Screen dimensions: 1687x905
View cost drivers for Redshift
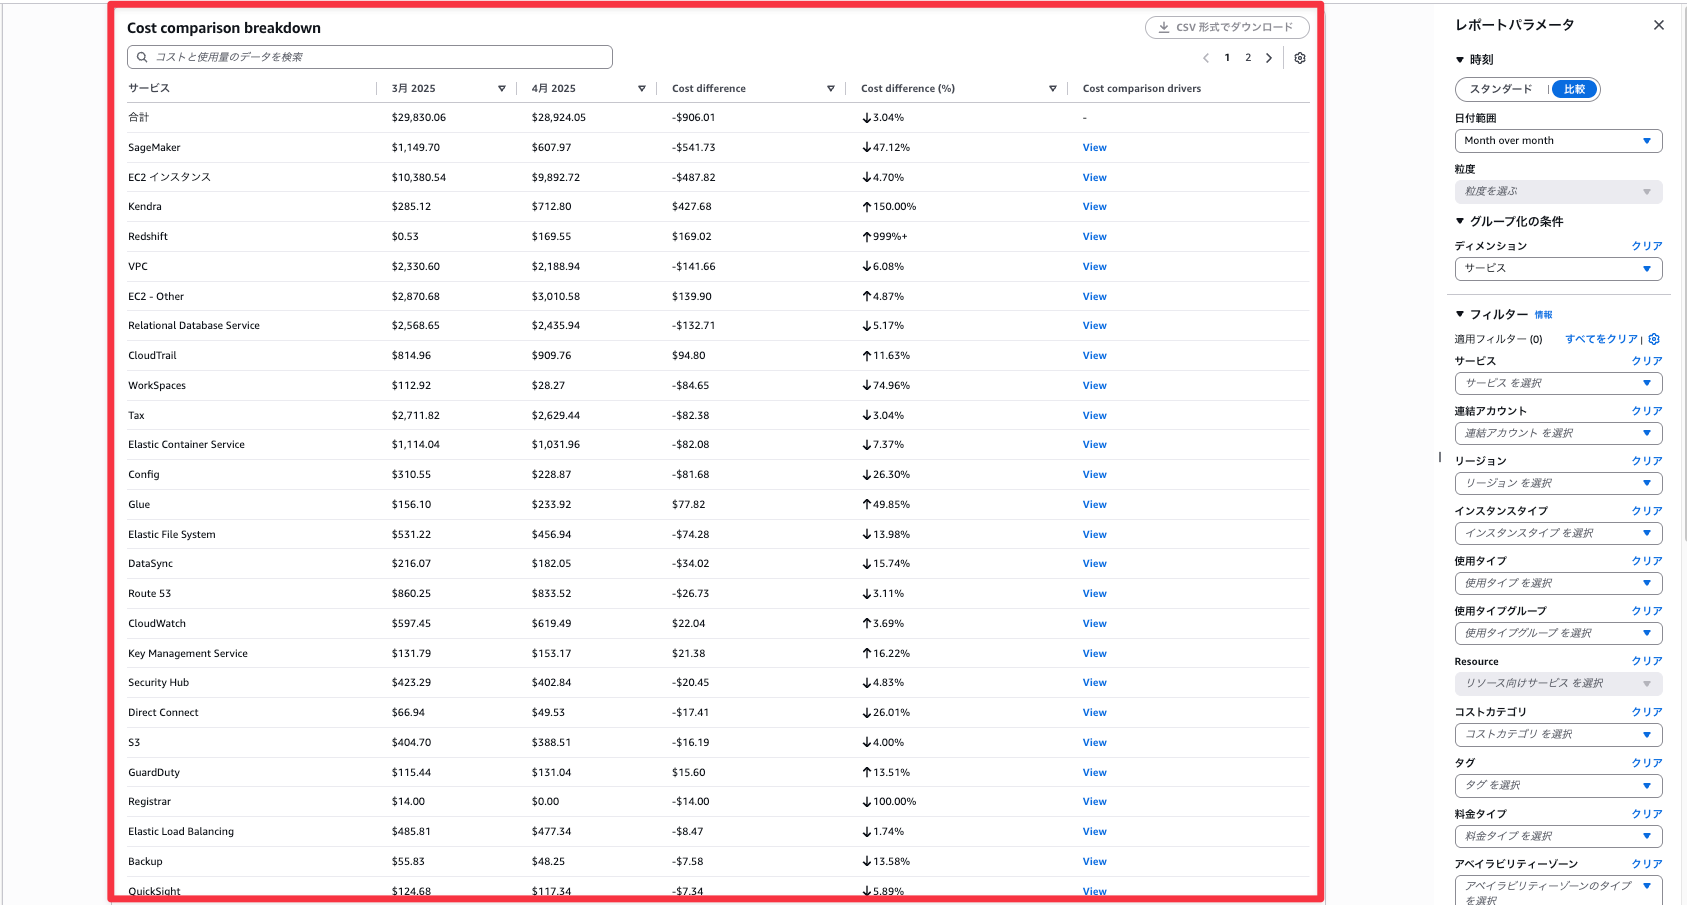tap(1094, 237)
